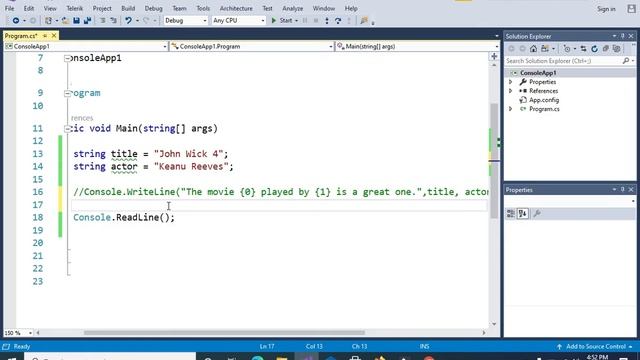The height and width of the screenshot is (360, 640).
Task: Close the Program.cs tab
Action: tap(54, 36)
